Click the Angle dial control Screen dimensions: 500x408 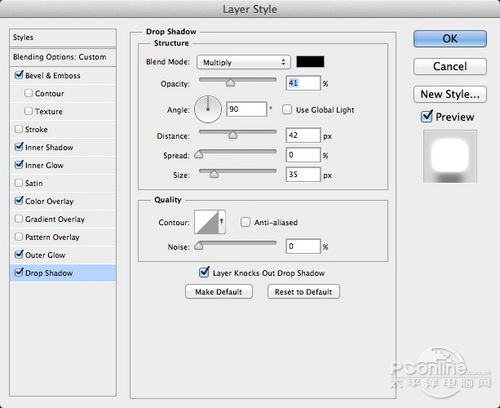click(208, 109)
